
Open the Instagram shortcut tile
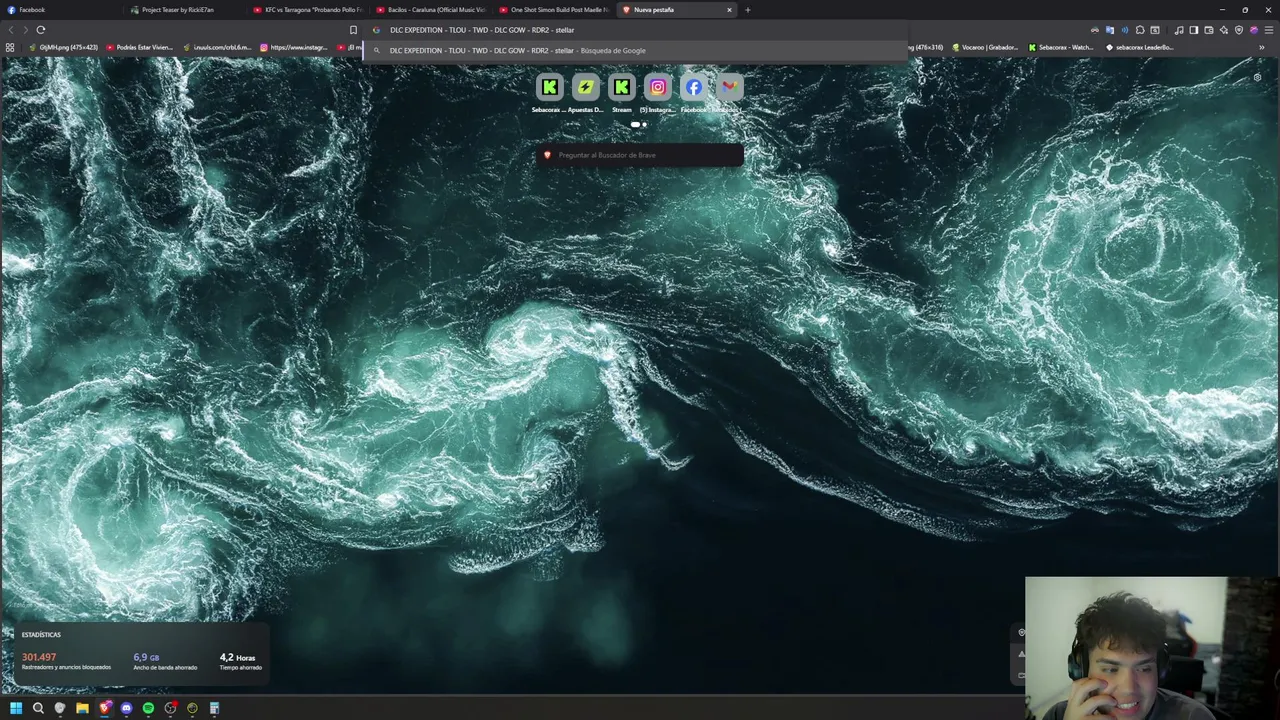click(x=657, y=87)
